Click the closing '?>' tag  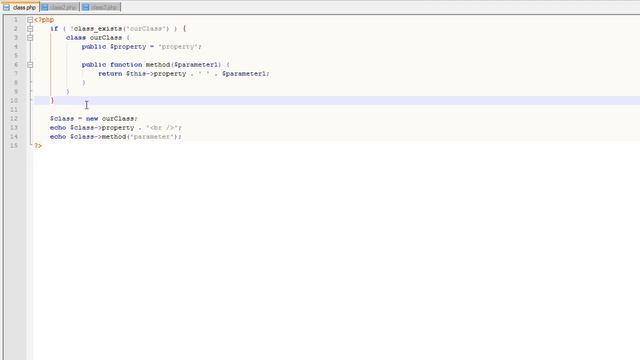pos(38,145)
